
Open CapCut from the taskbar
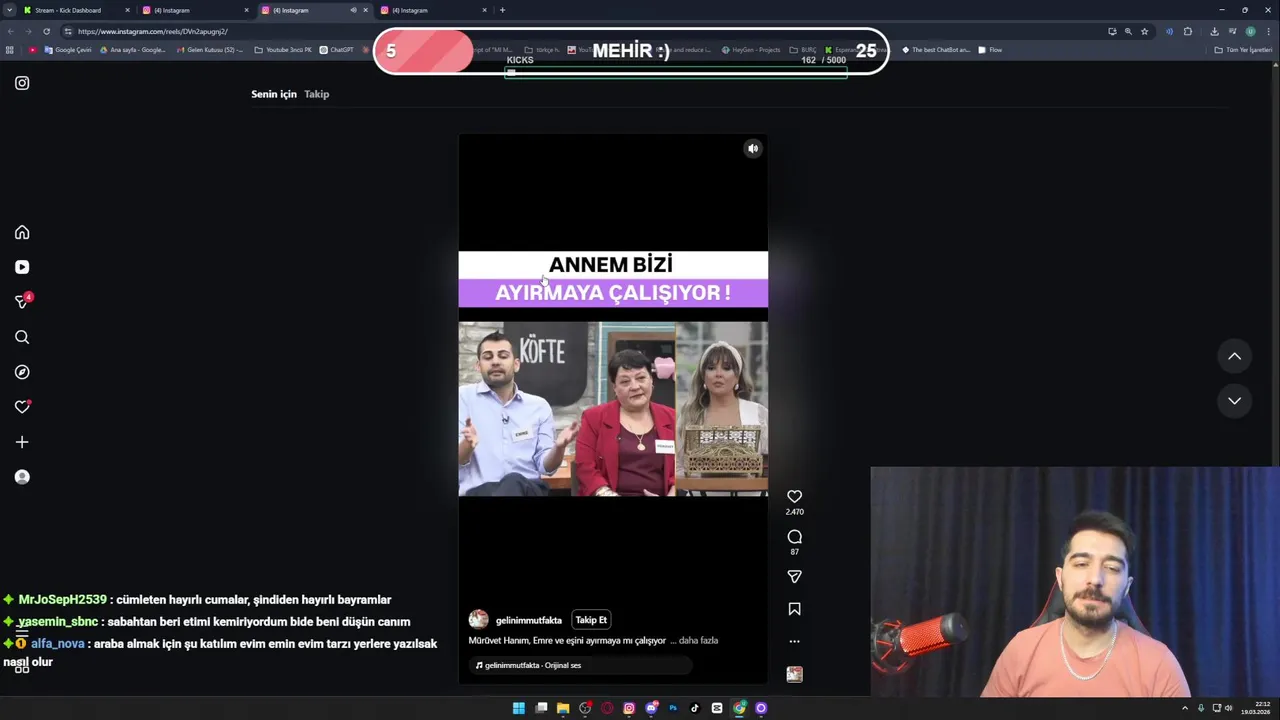pyautogui.click(x=717, y=708)
